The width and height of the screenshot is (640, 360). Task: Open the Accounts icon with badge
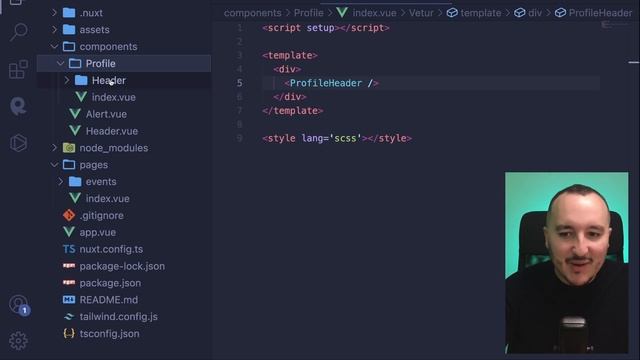[x=19, y=305]
